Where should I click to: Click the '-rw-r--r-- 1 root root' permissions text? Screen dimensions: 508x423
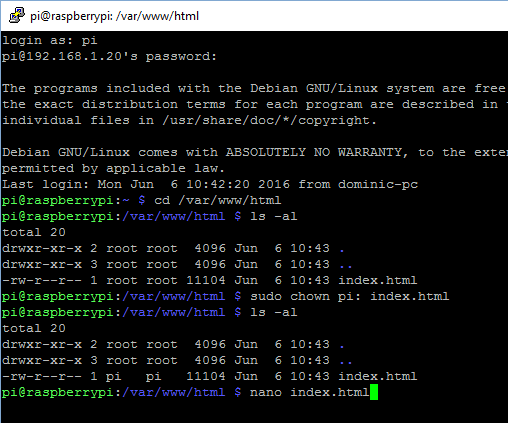point(90,280)
